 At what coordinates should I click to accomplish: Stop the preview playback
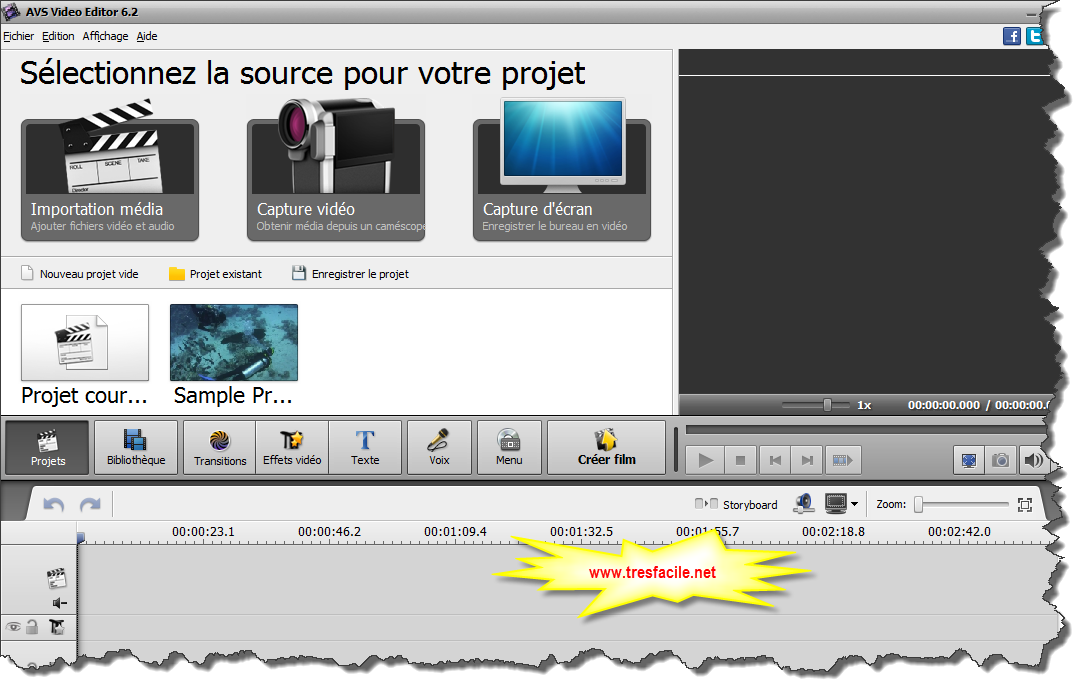(740, 460)
